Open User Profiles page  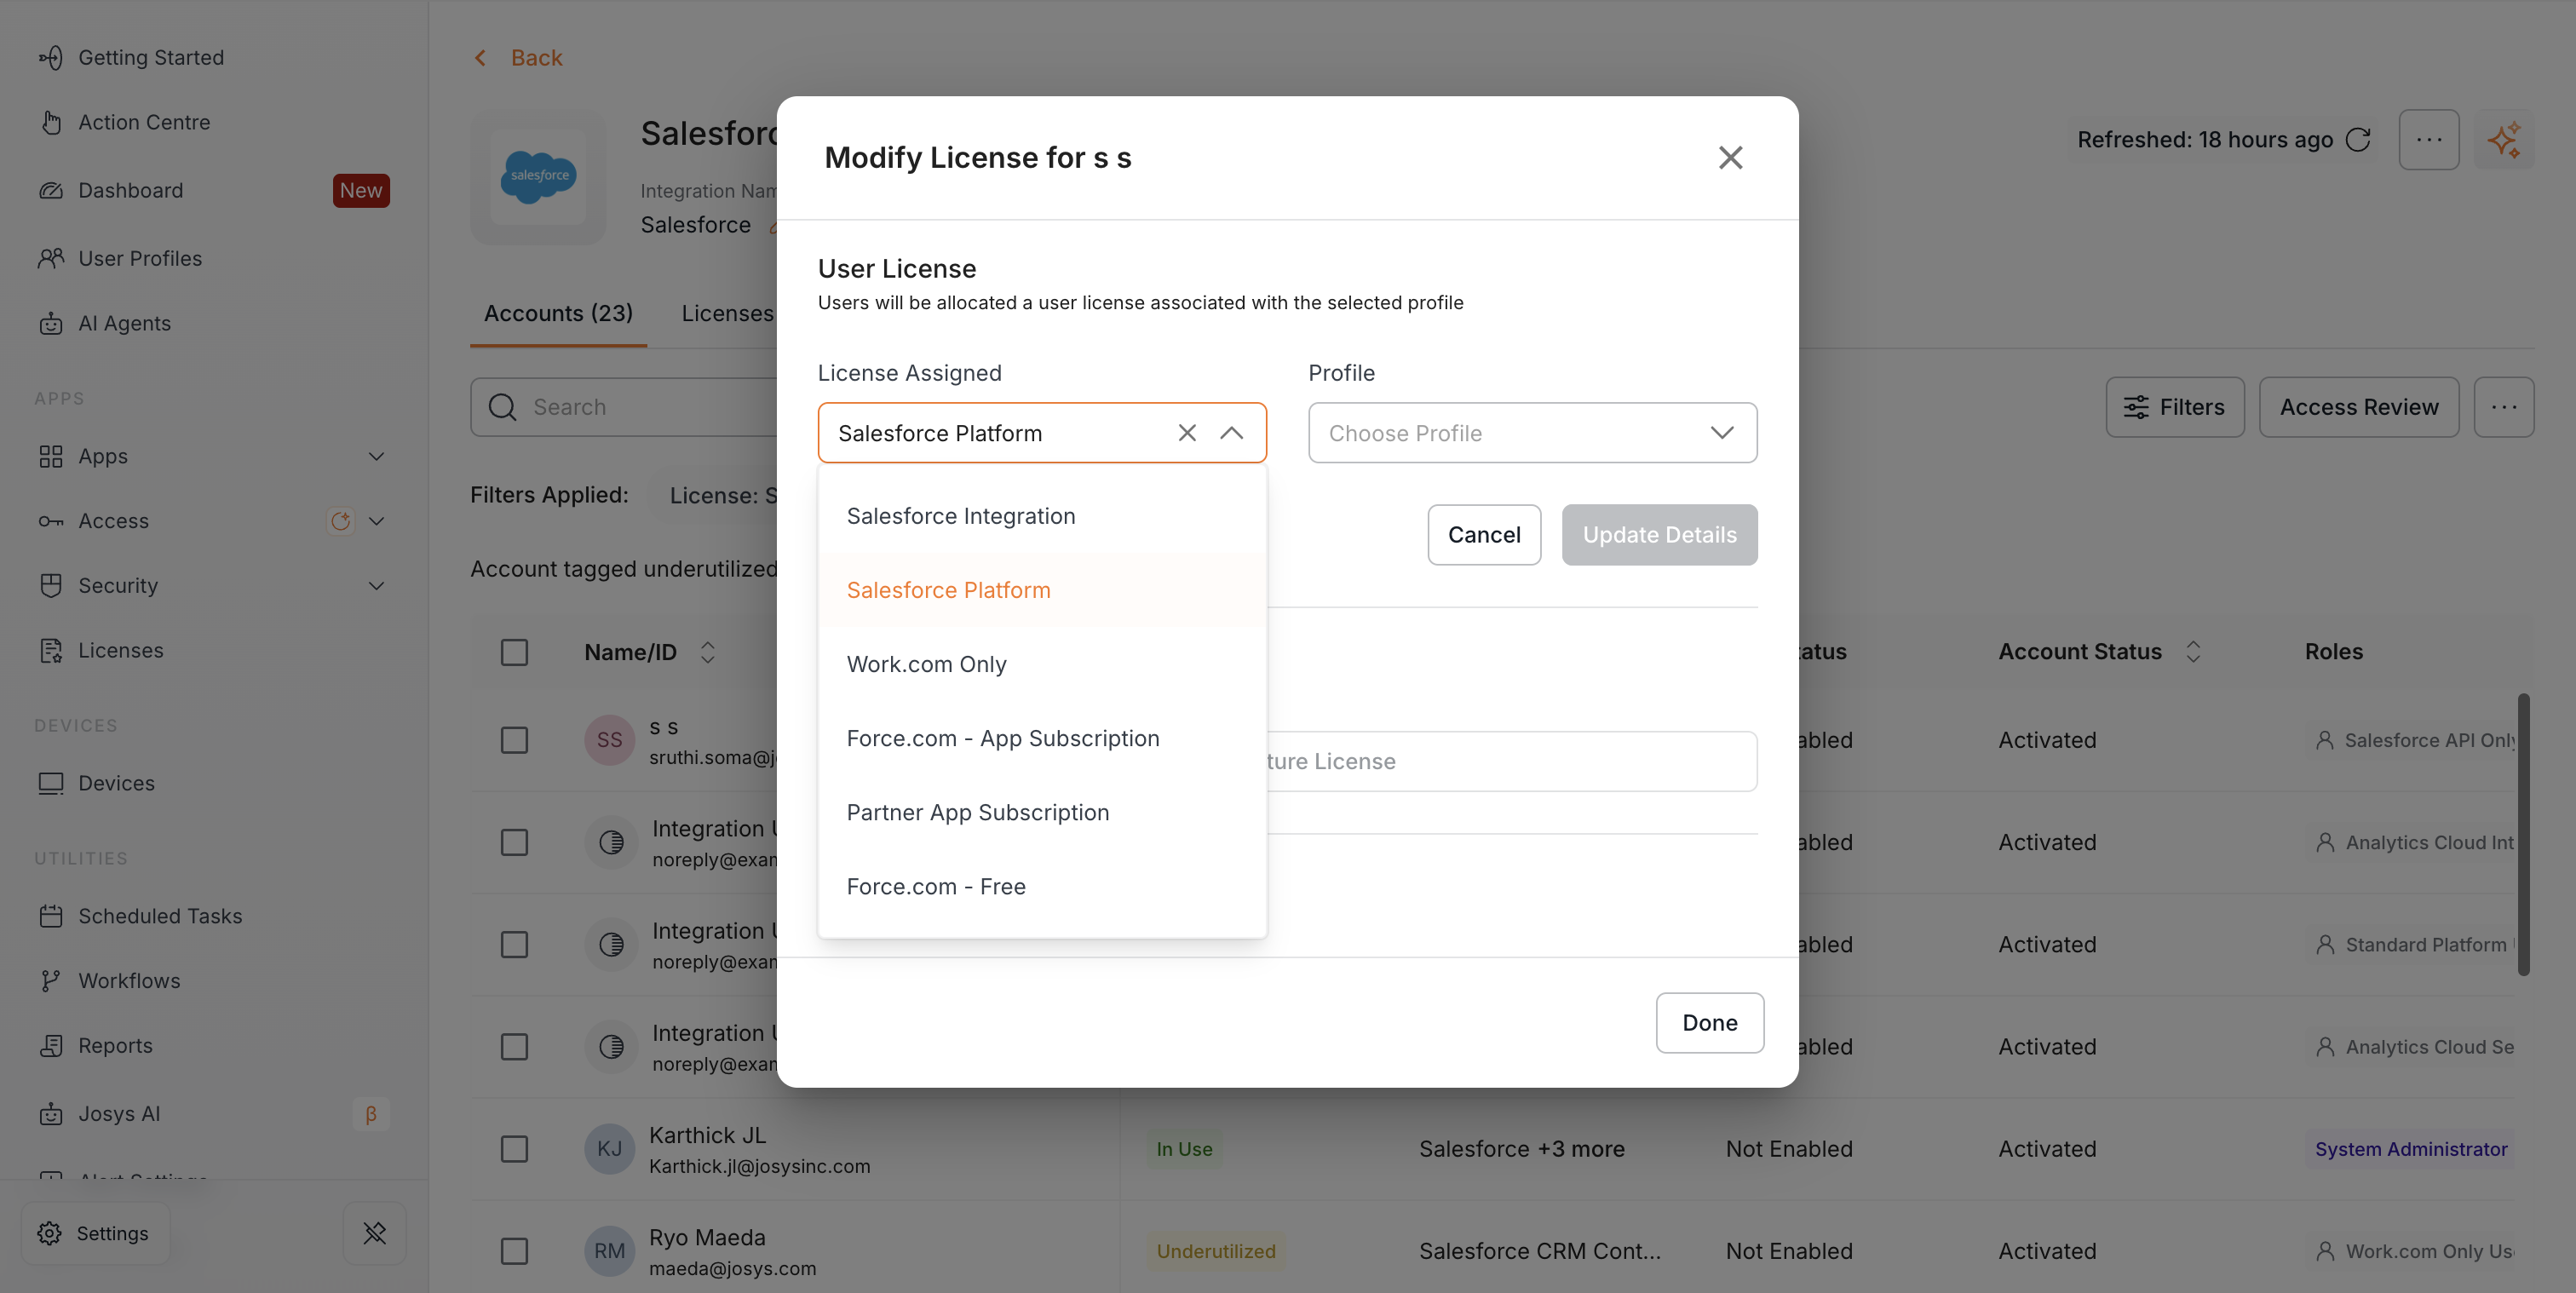coord(140,258)
